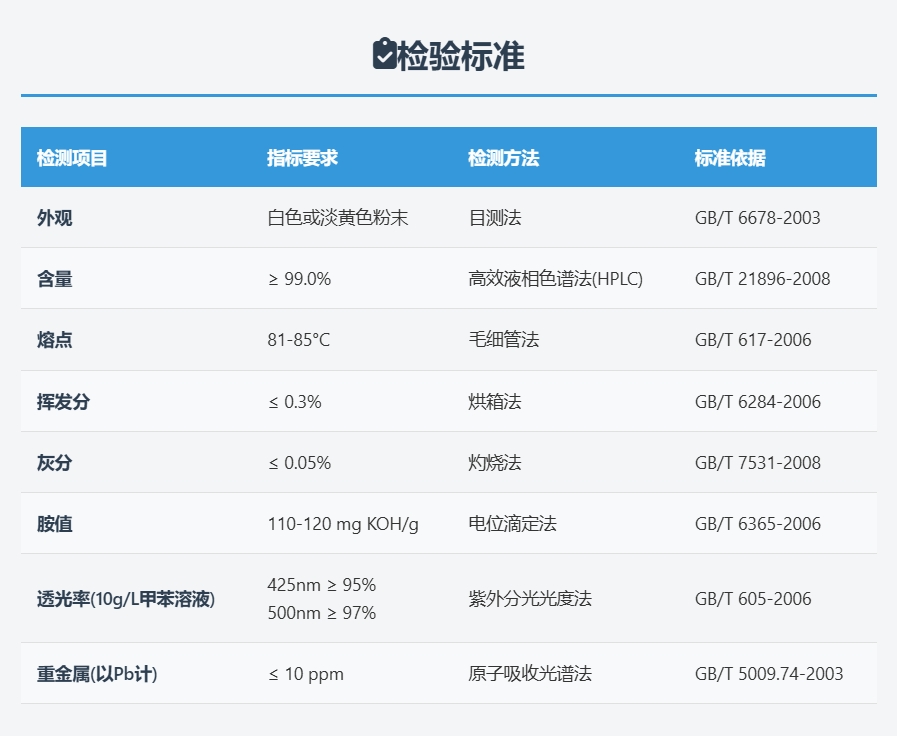Image resolution: width=897 pixels, height=736 pixels.
Task: Click the 检验标准 heading text
Action: 461,56
